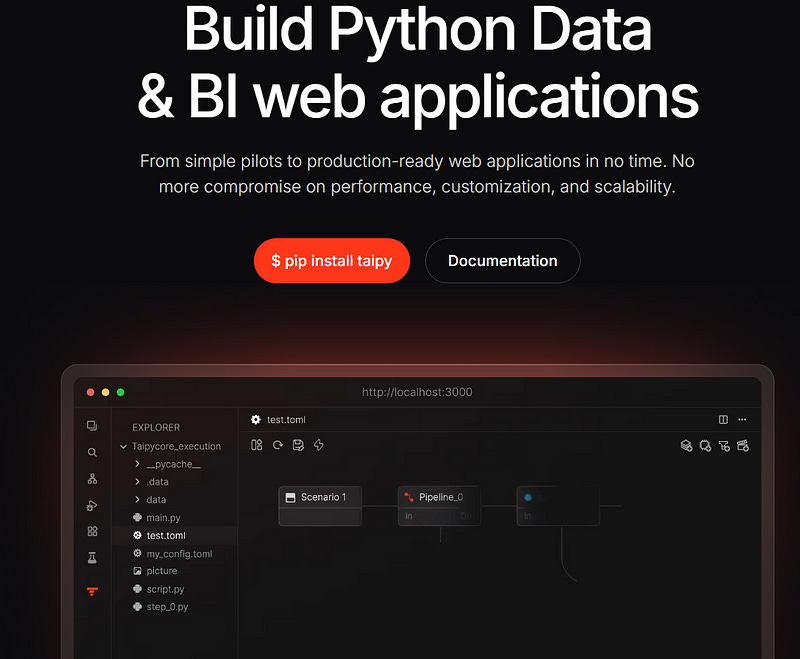
Task: Select the Taipycore_execution folder label
Action: (177, 446)
